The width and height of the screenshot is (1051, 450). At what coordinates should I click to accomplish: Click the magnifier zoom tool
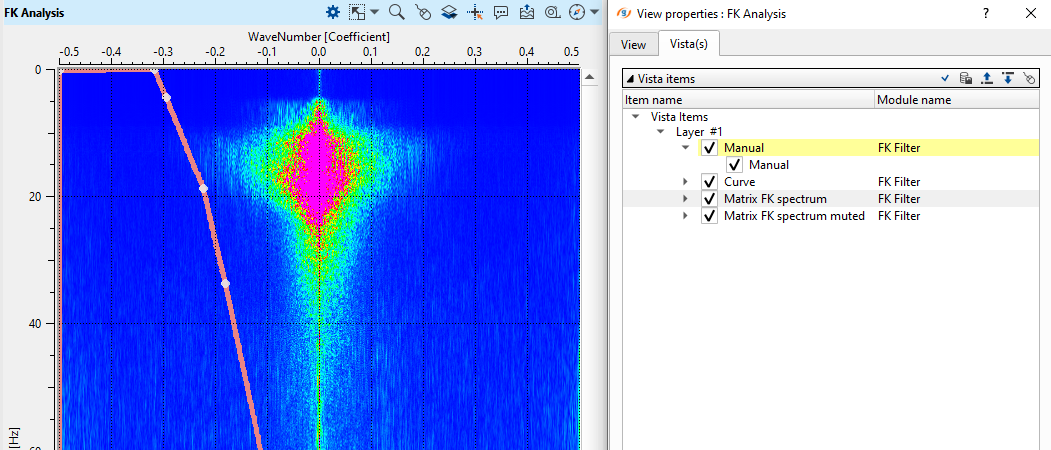[x=396, y=13]
